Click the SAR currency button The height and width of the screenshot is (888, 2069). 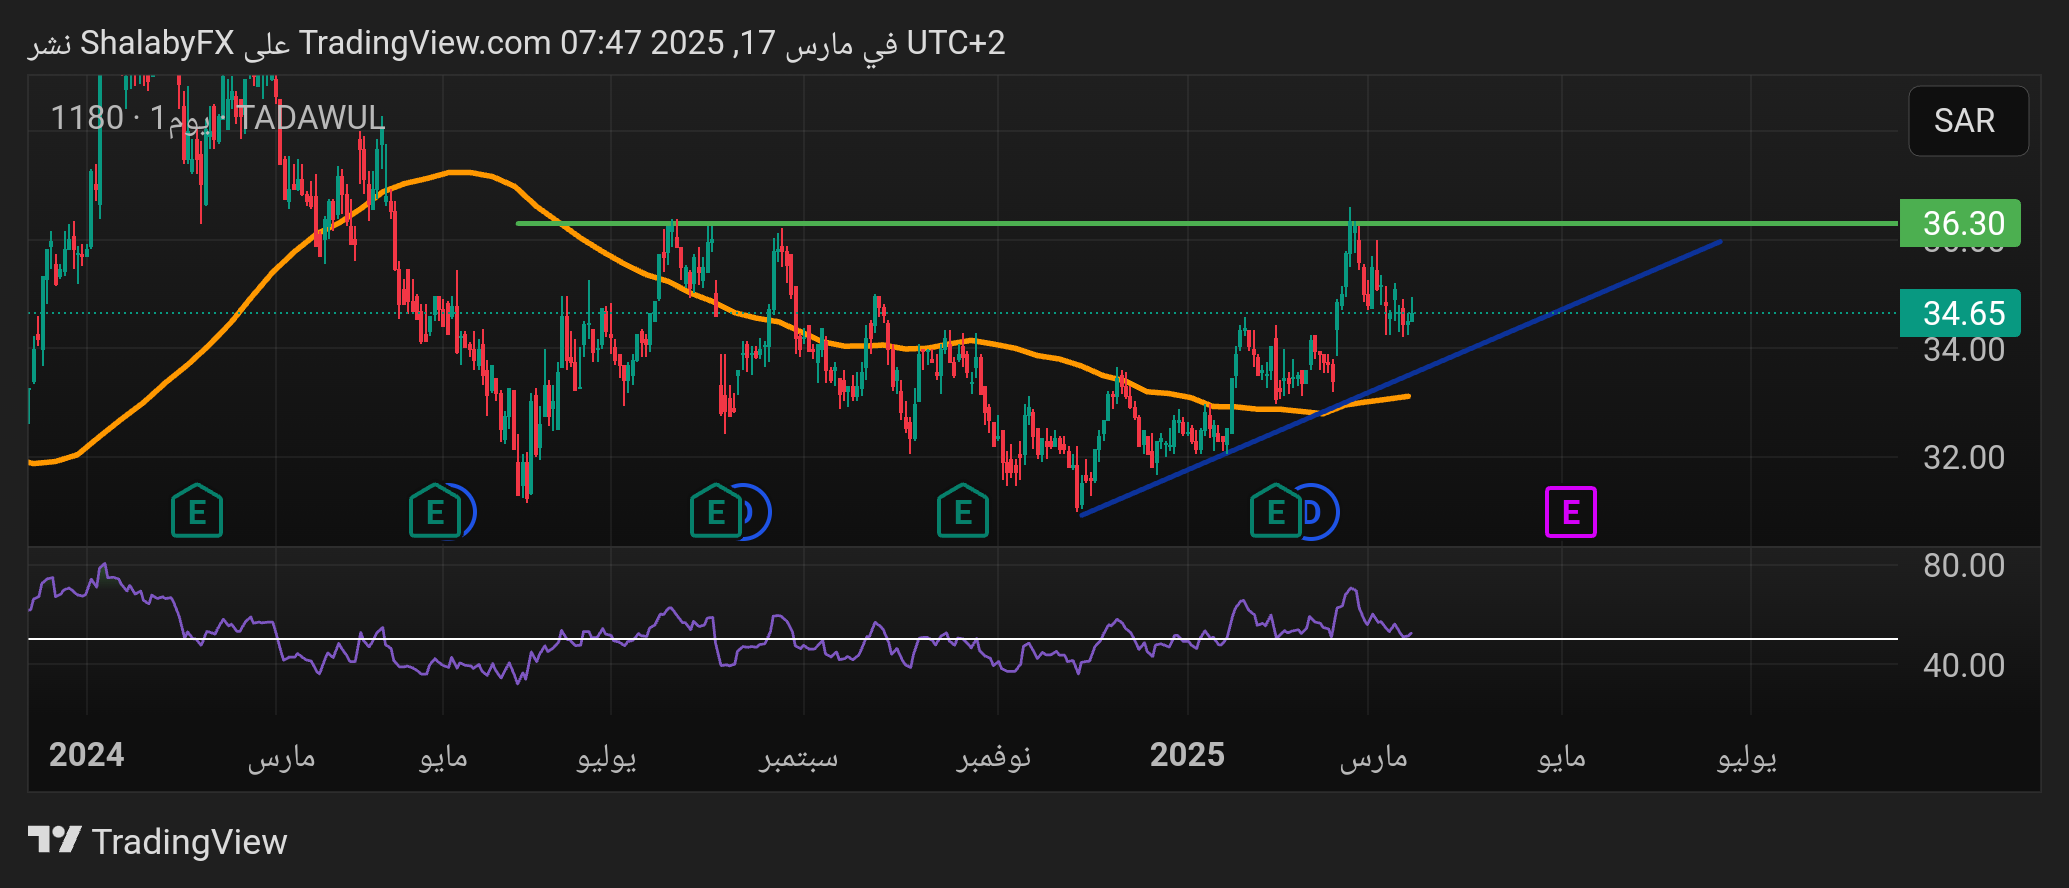coord(1968,121)
